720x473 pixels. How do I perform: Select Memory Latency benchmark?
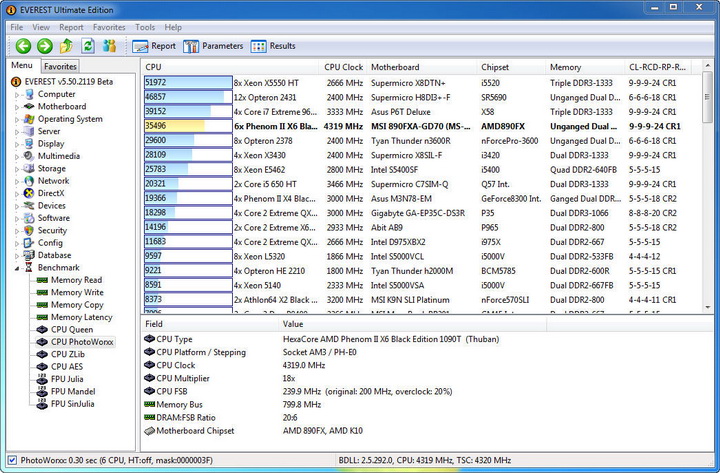click(81, 317)
